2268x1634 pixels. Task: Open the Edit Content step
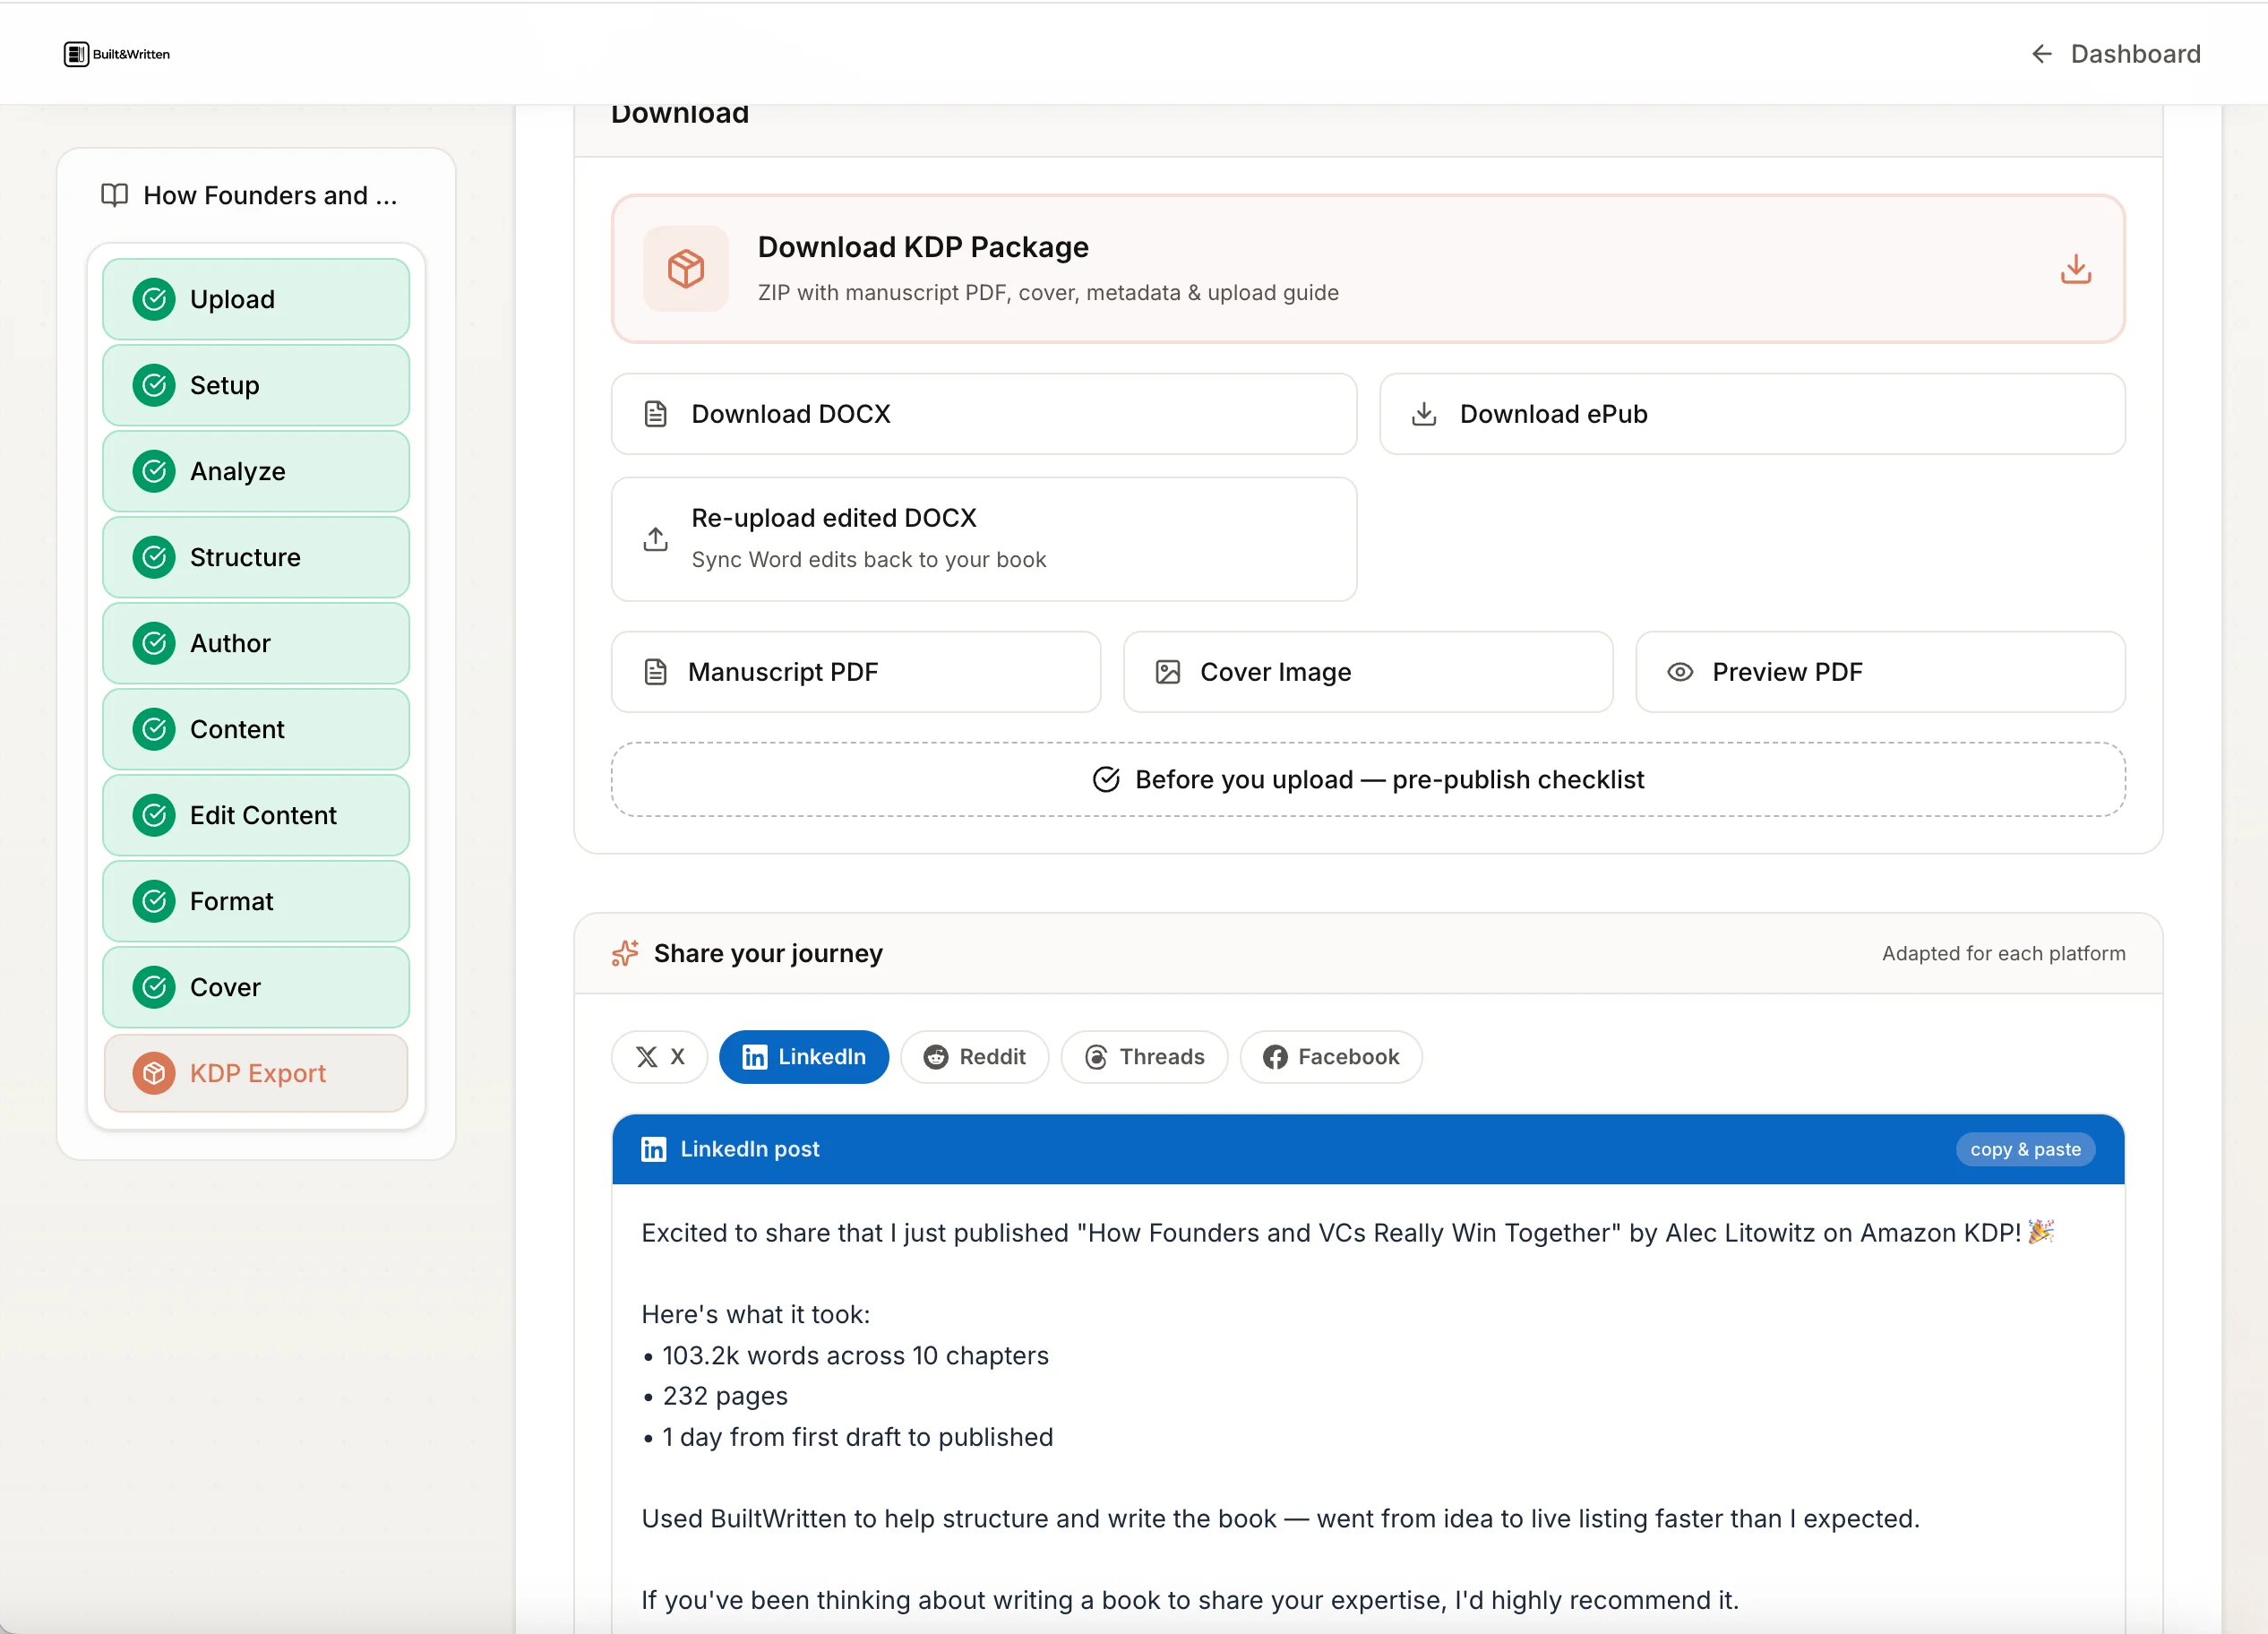tap(256, 815)
